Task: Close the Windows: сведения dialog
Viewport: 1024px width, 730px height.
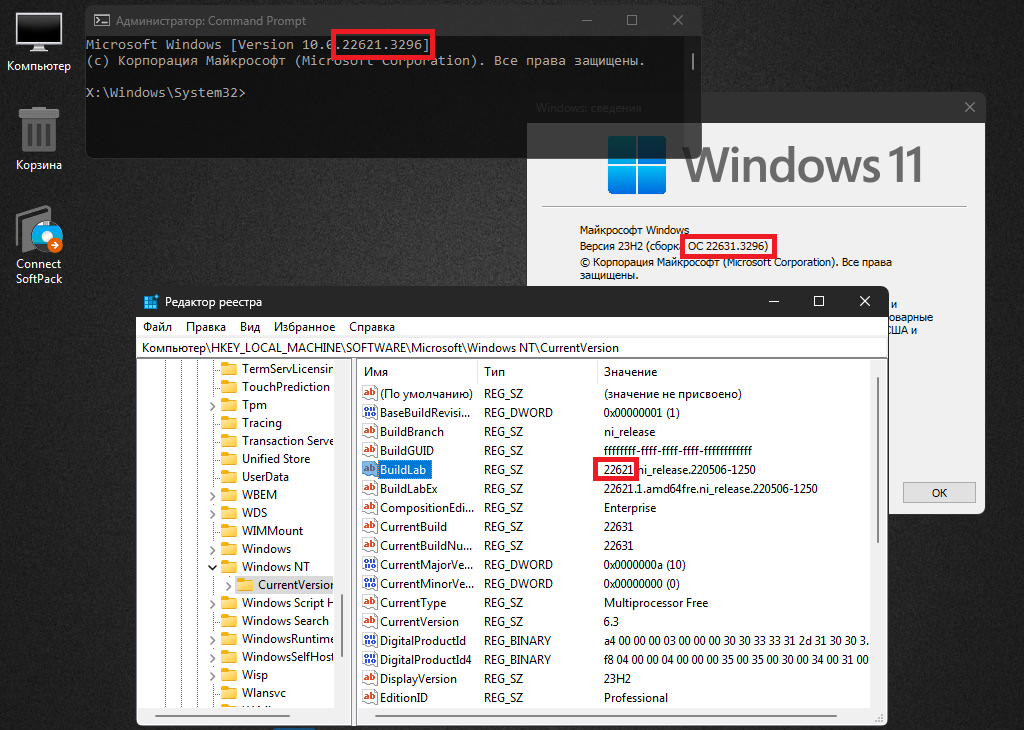Action: coord(970,107)
